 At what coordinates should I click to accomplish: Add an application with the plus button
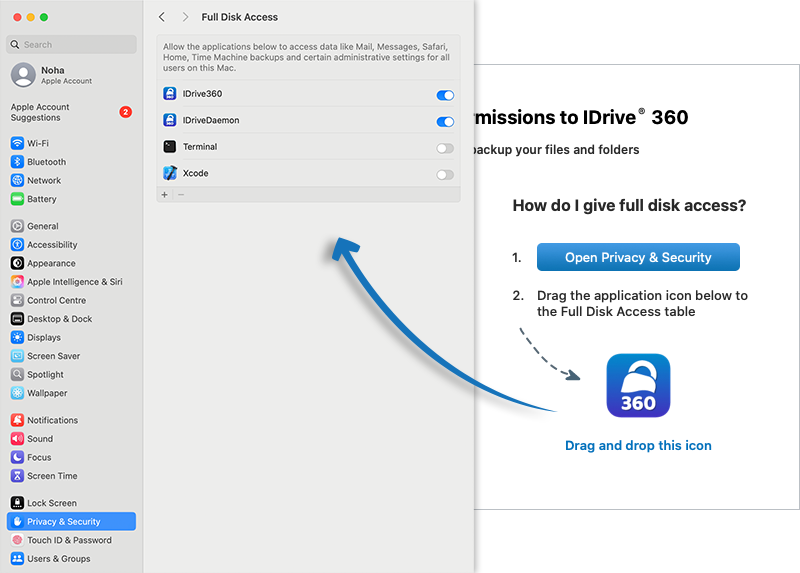(x=164, y=195)
